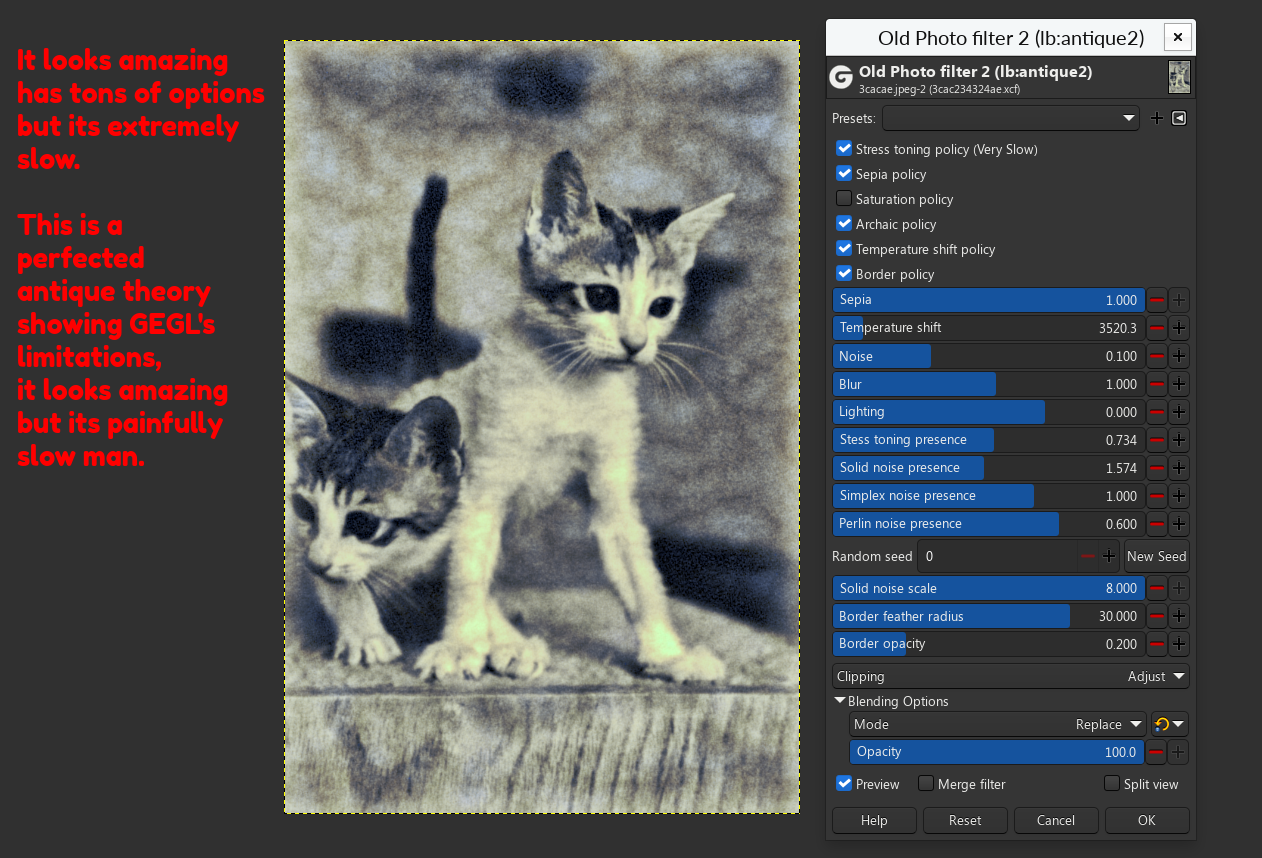Screen dimensions: 1262x858
Task: Decrease Temperature shift with minus button
Action: click(x=1156, y=328)
